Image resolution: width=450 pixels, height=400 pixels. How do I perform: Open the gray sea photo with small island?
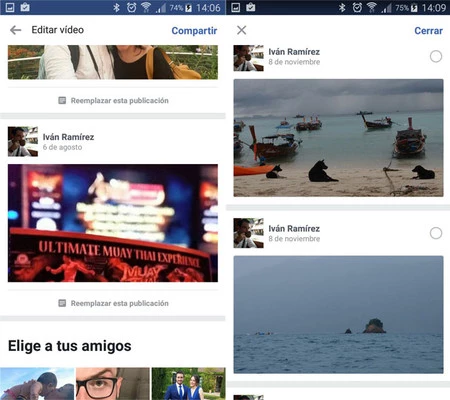338,314
